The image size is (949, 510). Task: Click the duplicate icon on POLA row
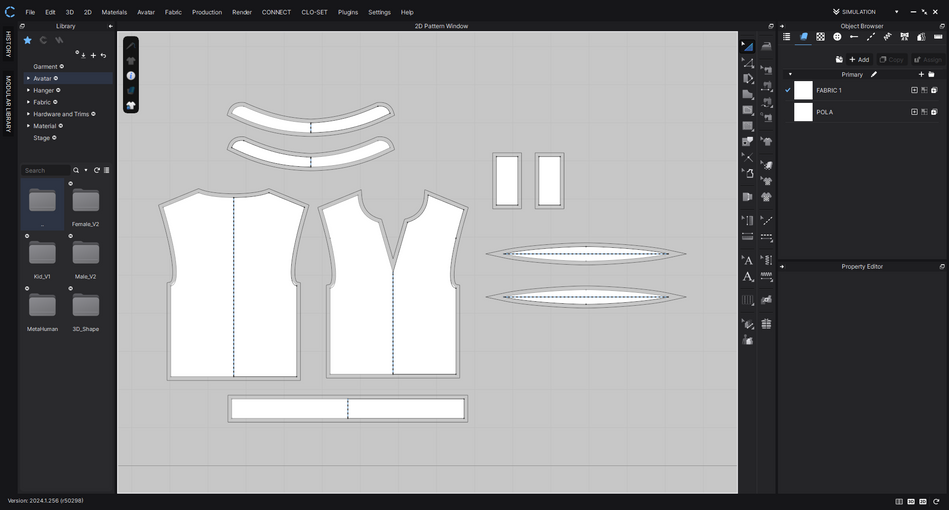(934, 112)
